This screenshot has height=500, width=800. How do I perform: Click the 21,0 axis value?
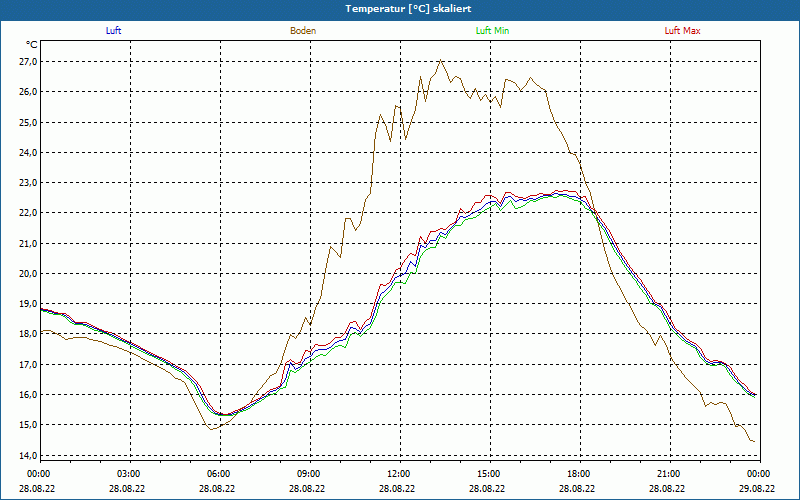tap(27, 243)
